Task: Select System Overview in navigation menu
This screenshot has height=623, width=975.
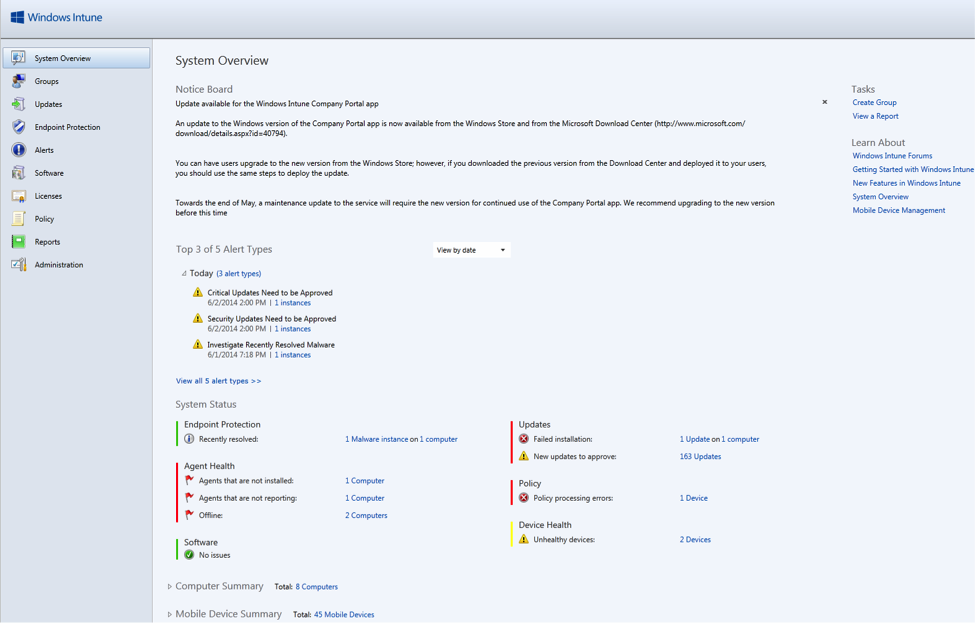Action: [x=76, y=58]
